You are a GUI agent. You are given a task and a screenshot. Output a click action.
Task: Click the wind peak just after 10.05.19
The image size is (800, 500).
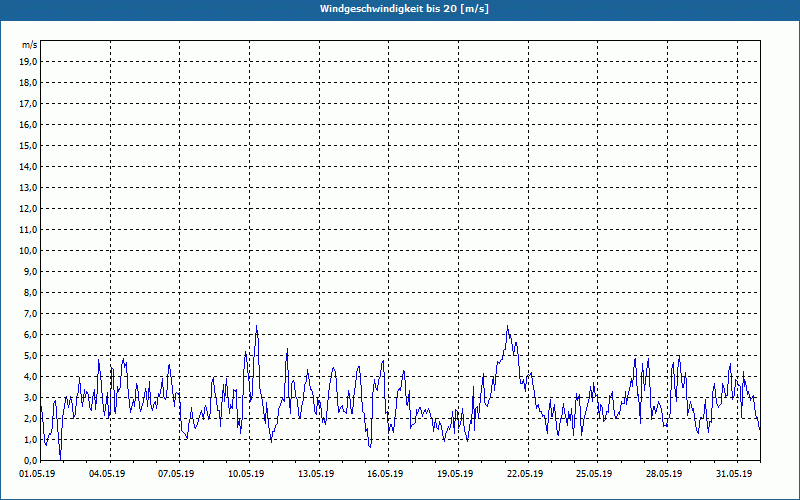[256, 327]
